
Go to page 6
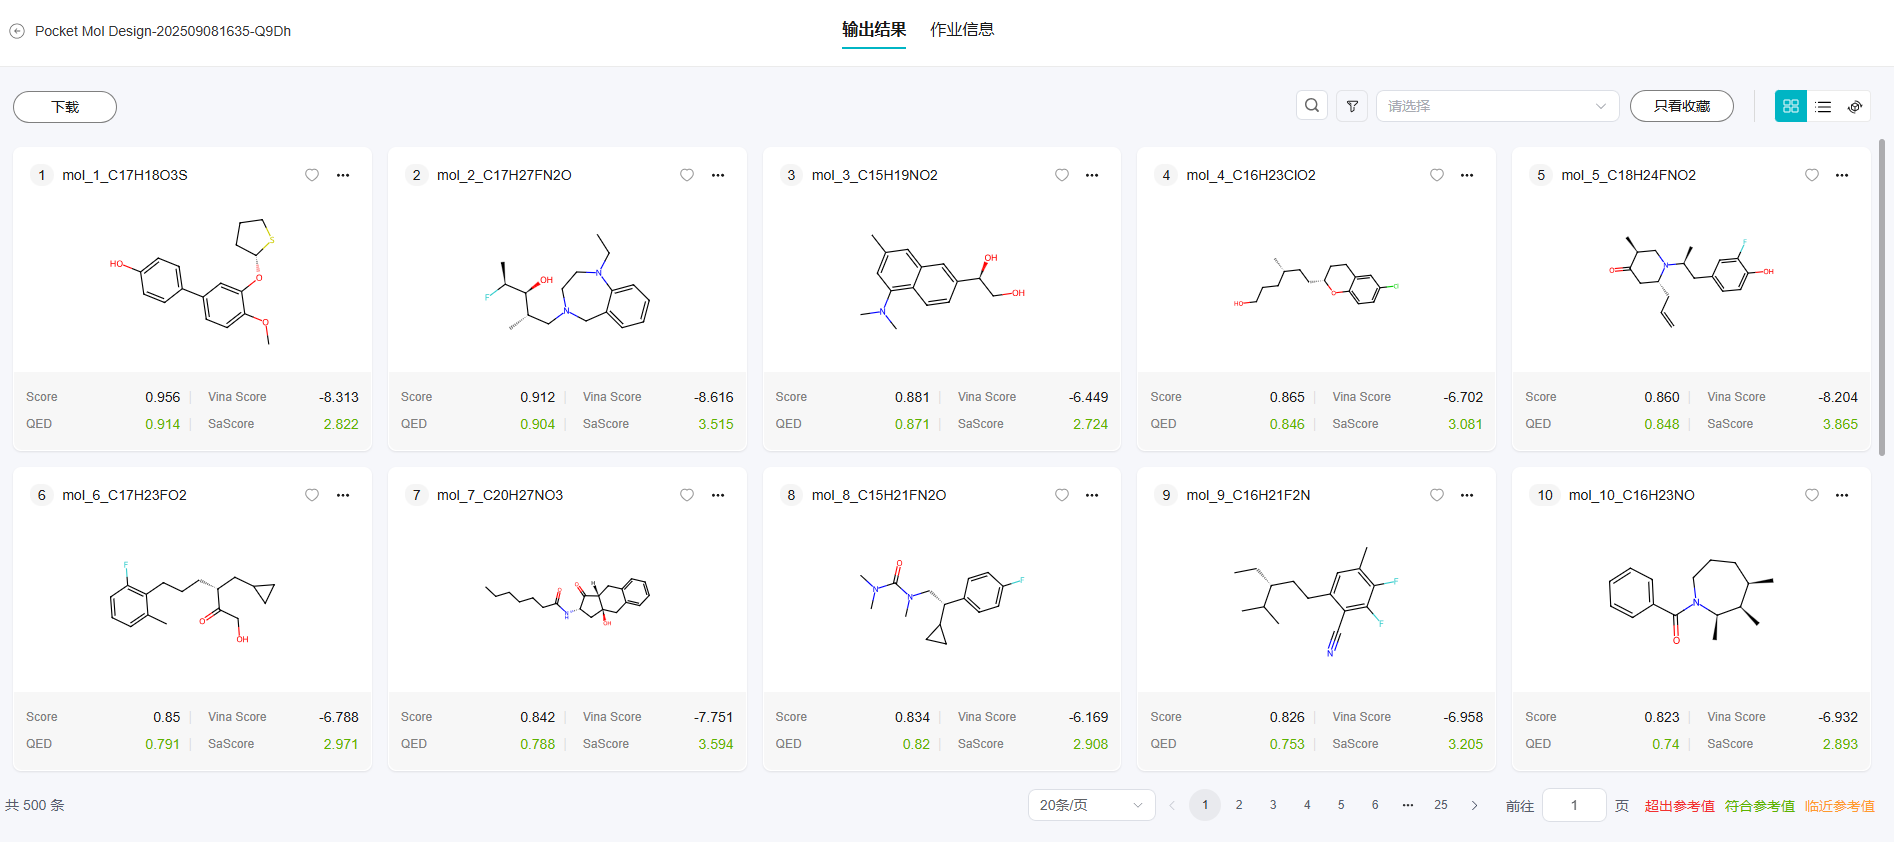[x=1375, y=805]
